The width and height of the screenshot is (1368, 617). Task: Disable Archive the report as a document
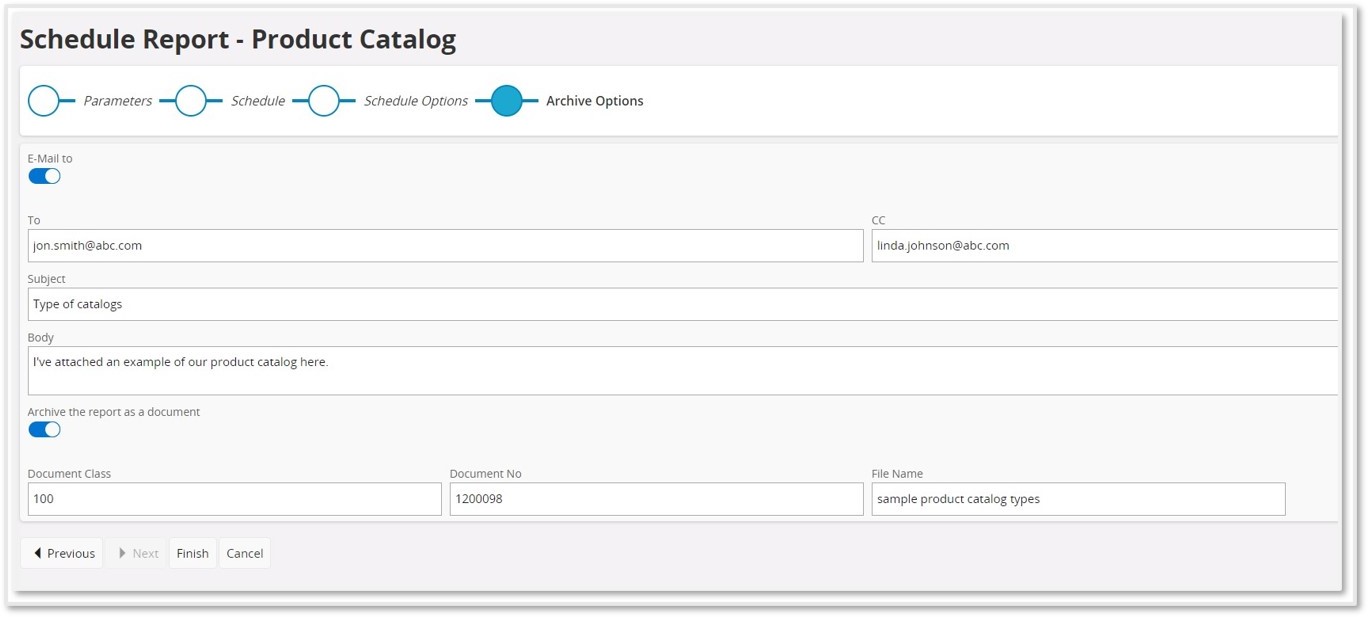pos(44,429)
